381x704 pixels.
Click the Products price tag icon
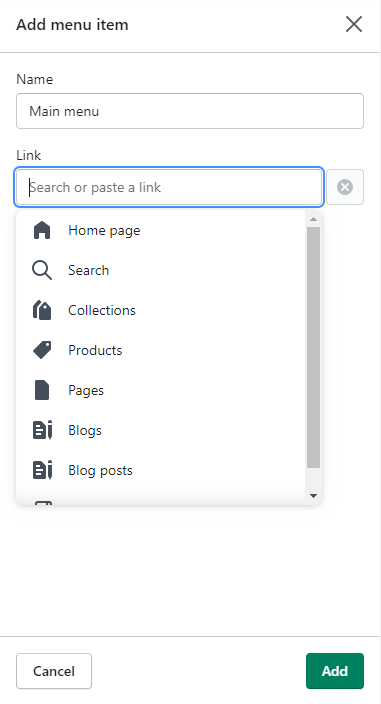[42, 350]
